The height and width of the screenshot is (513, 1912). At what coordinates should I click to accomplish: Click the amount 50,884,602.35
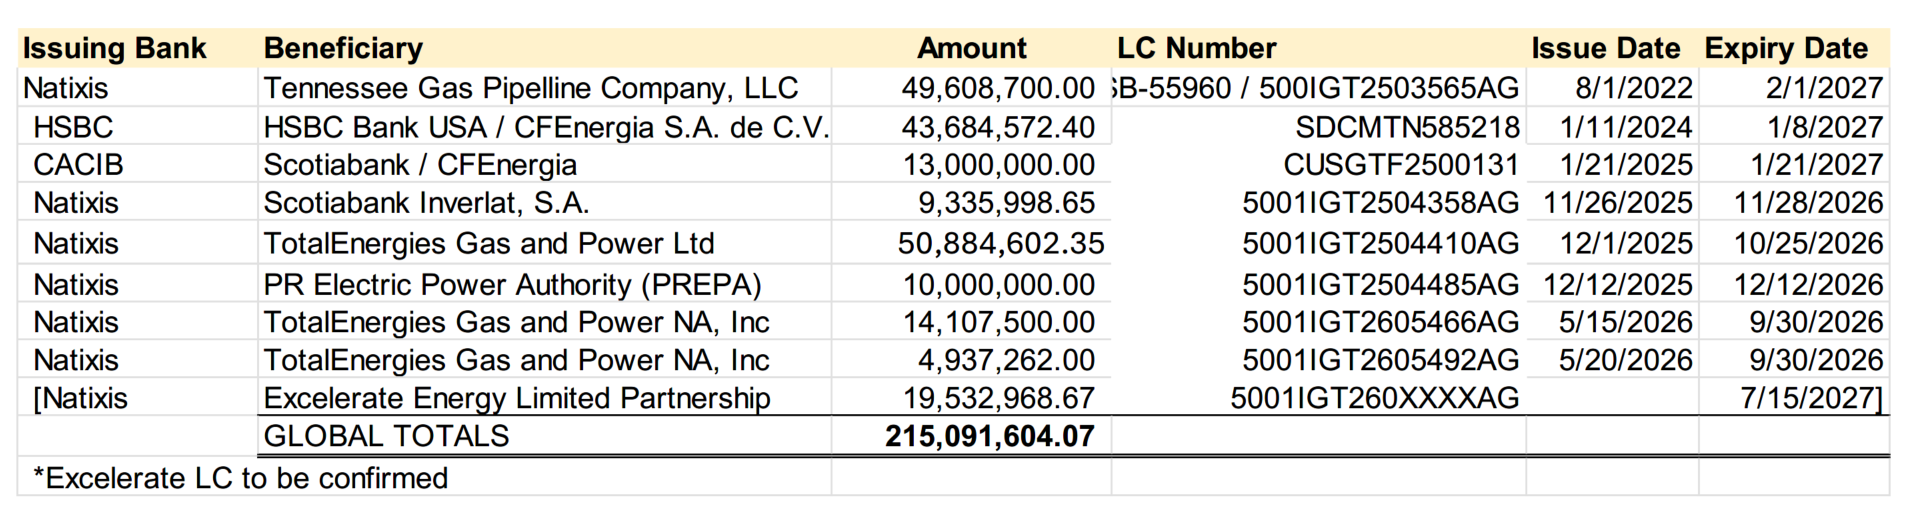pyautogui.click(x=1001, y=243)
